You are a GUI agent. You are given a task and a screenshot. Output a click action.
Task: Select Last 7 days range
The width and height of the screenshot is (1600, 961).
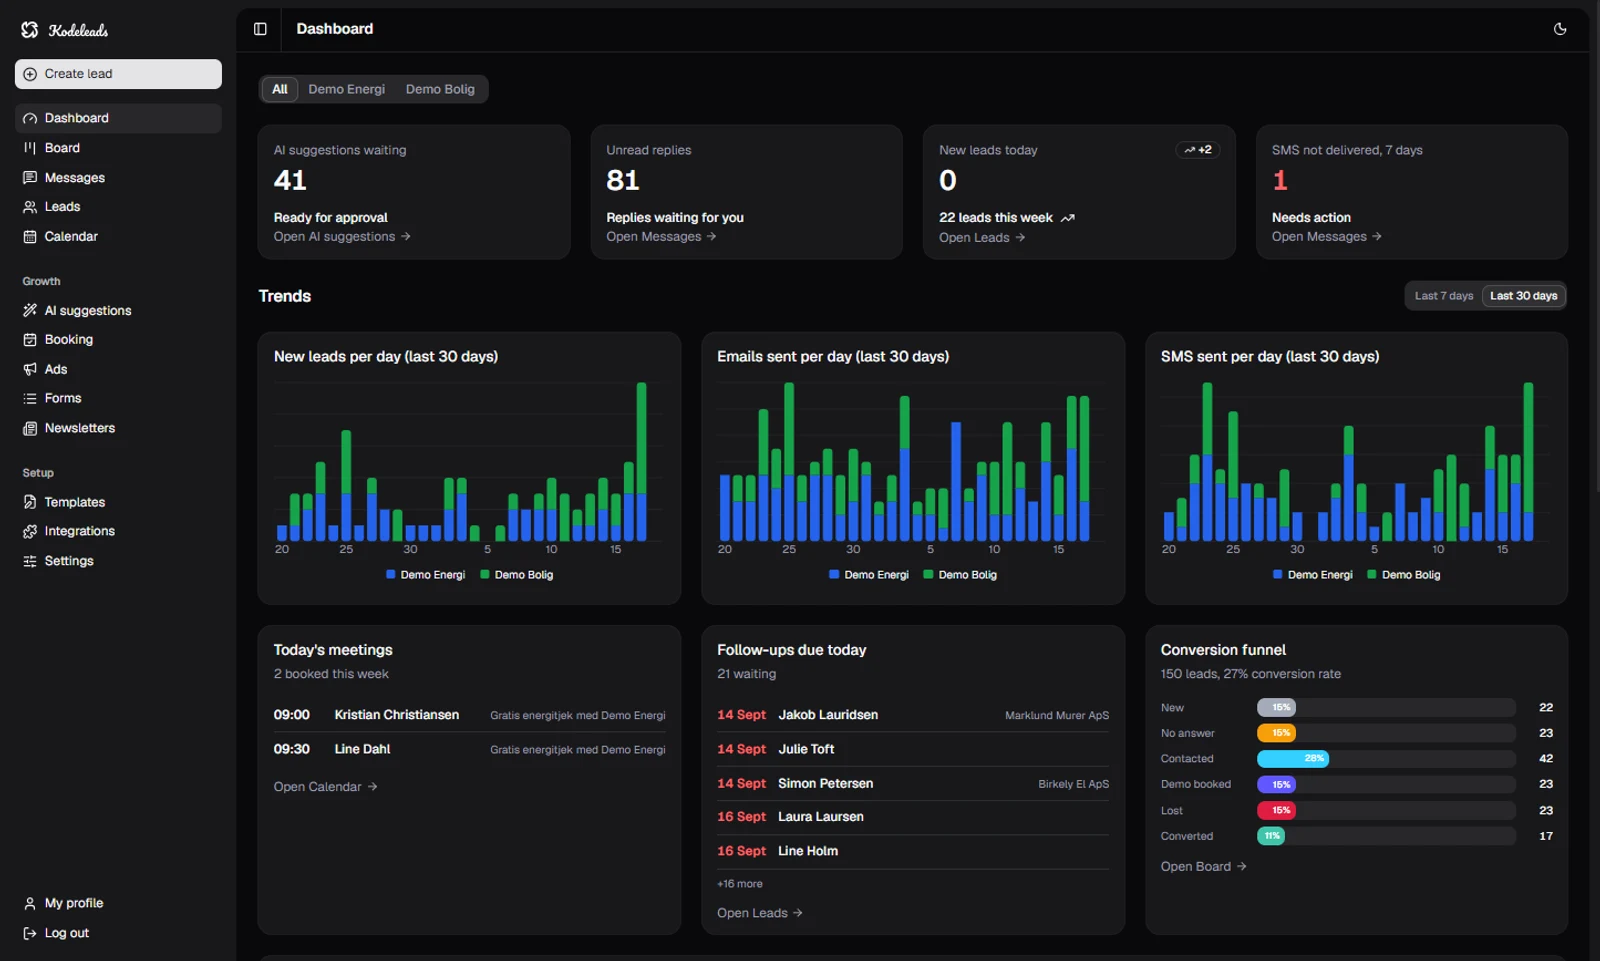[1444, 296]
